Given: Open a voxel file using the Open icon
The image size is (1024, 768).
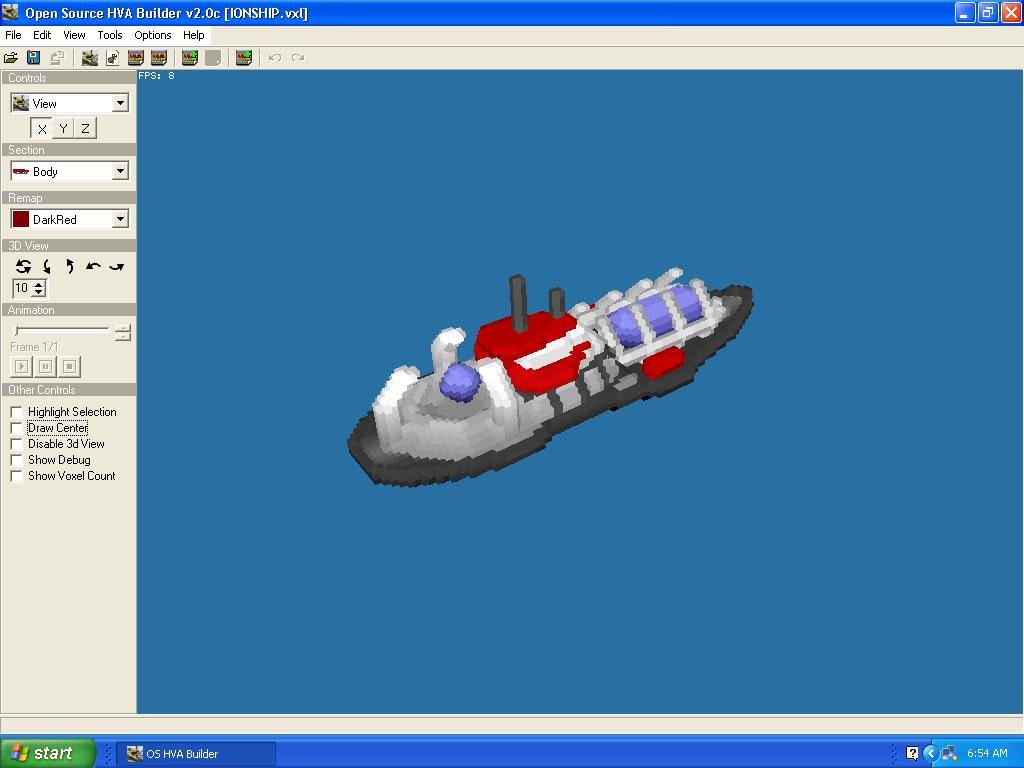Looking at the screenshot, I should (11, 57).
